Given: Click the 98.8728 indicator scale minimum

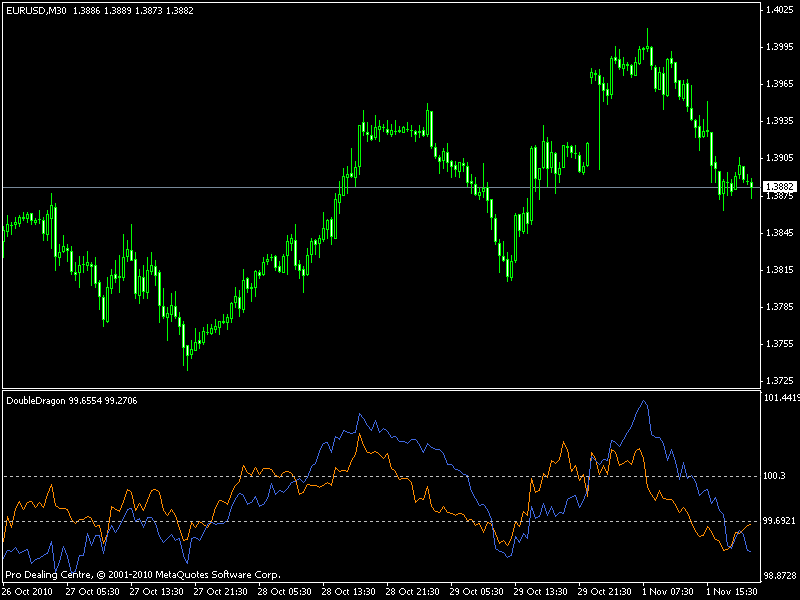Looking at the screenshot, I should click(779, 576).
